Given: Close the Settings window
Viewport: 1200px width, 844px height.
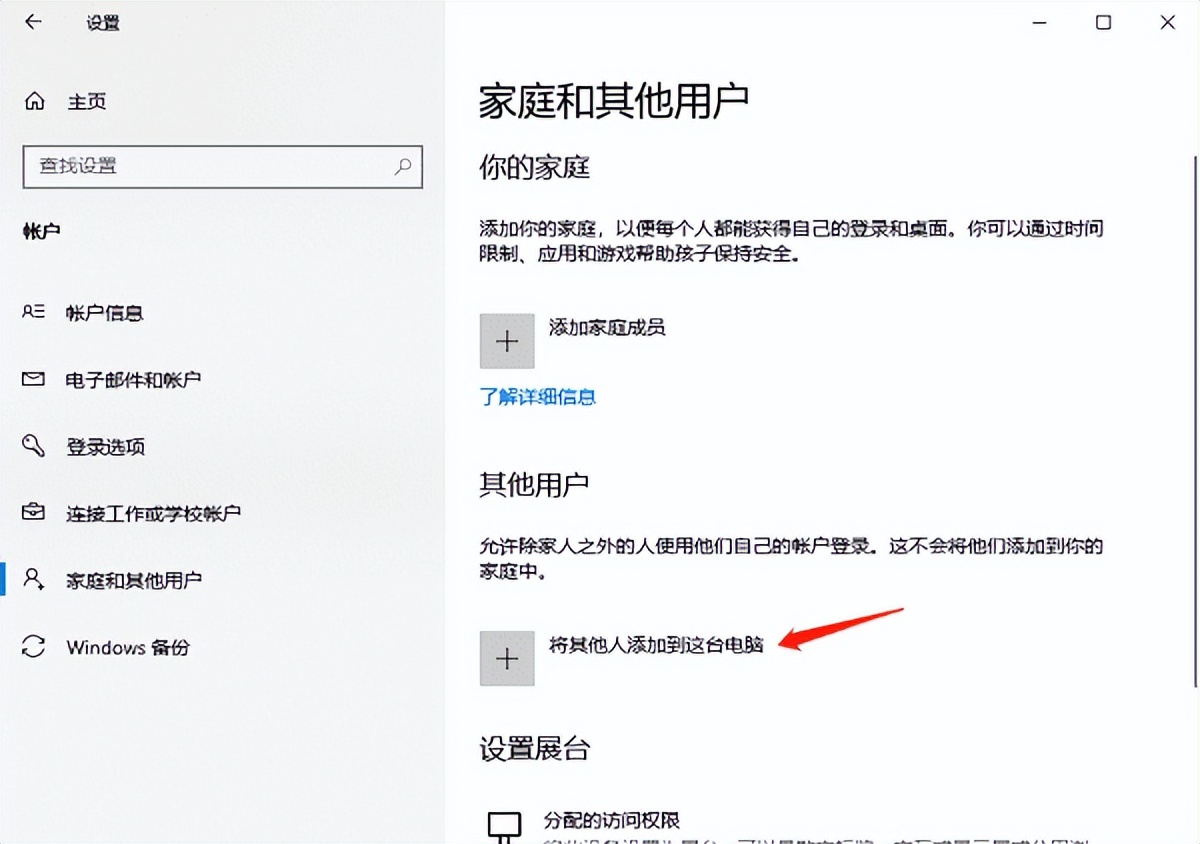Looking at the screenshot, I should (x=1167, y=22).
